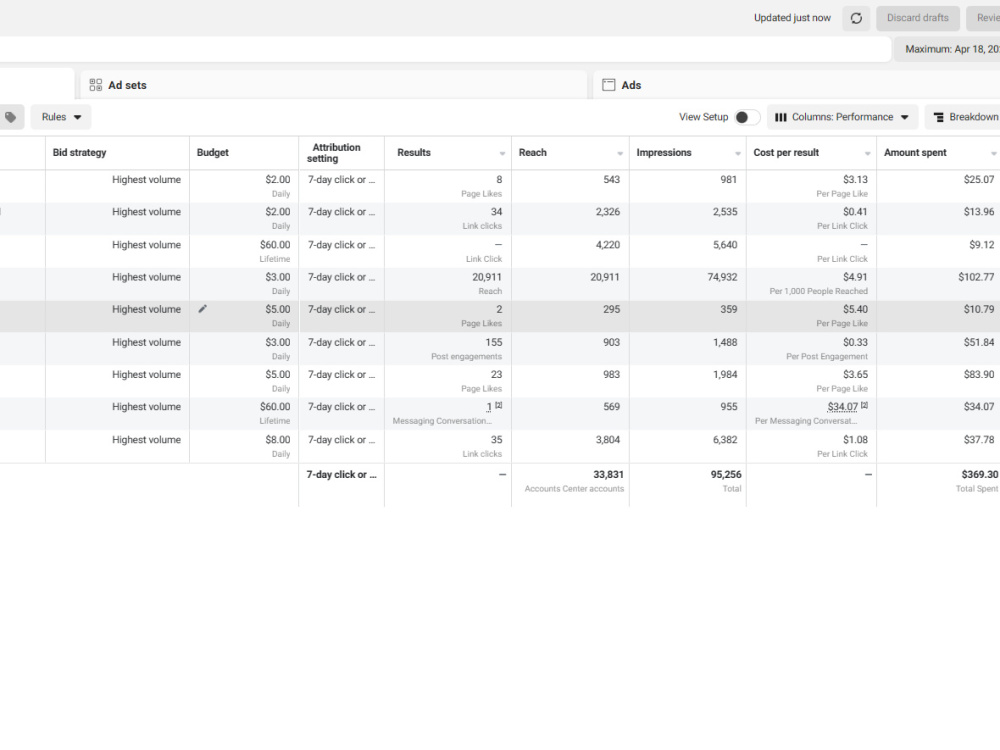Click the Ads window icon
Viewport: 1000px width, 750px height.
608,85
